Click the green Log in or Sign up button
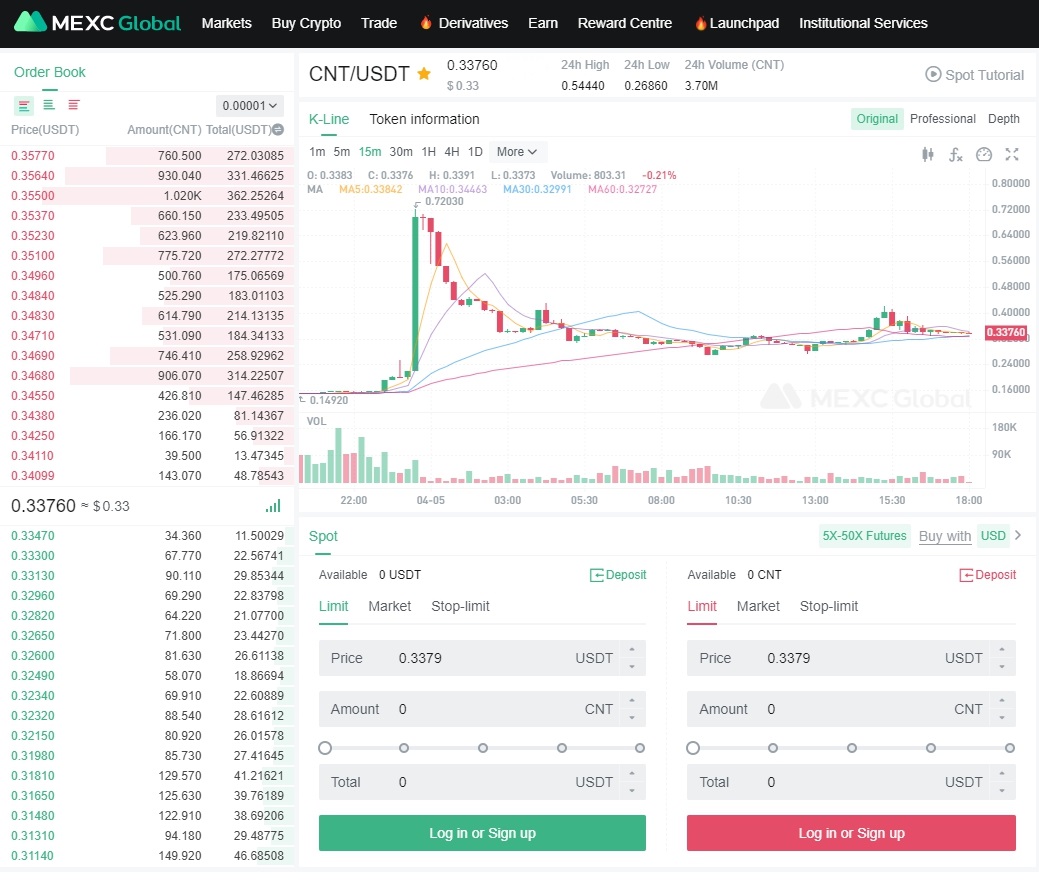Screen dimensions: 1039x880 click(x=482, y=833)
